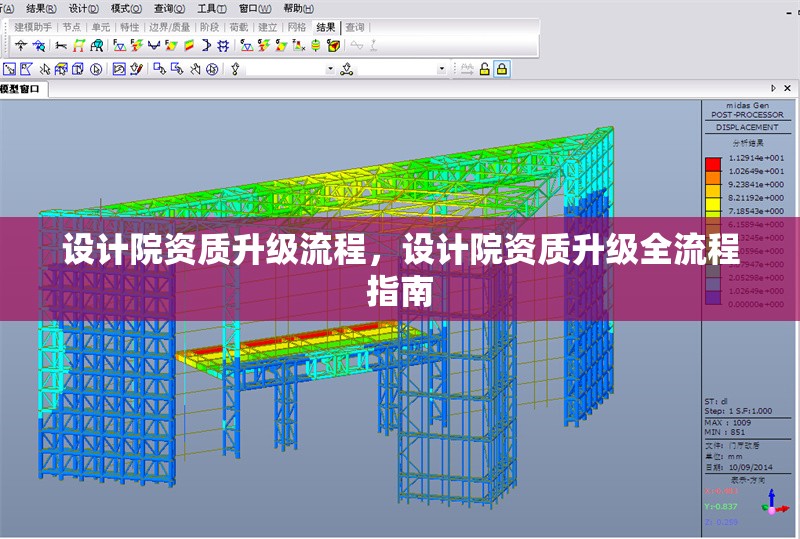
Task: Open the 结果 (Results) menu
Action: (38, 7)
